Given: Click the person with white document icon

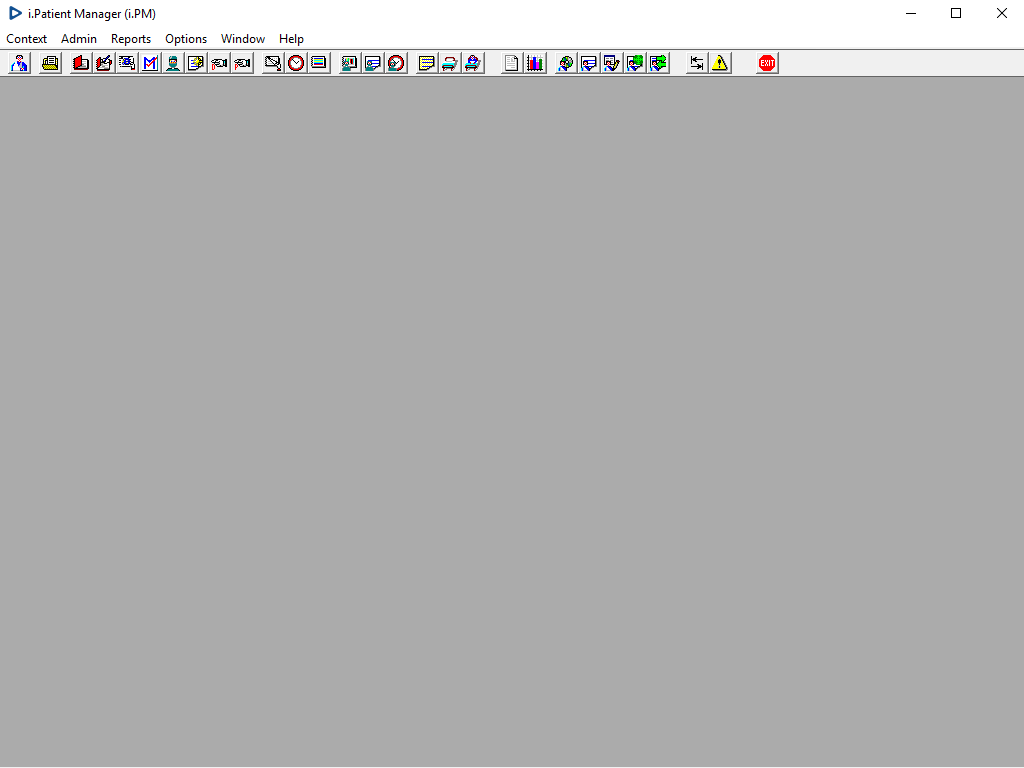Looking at the screenshot, I should (x=589, y=63).
